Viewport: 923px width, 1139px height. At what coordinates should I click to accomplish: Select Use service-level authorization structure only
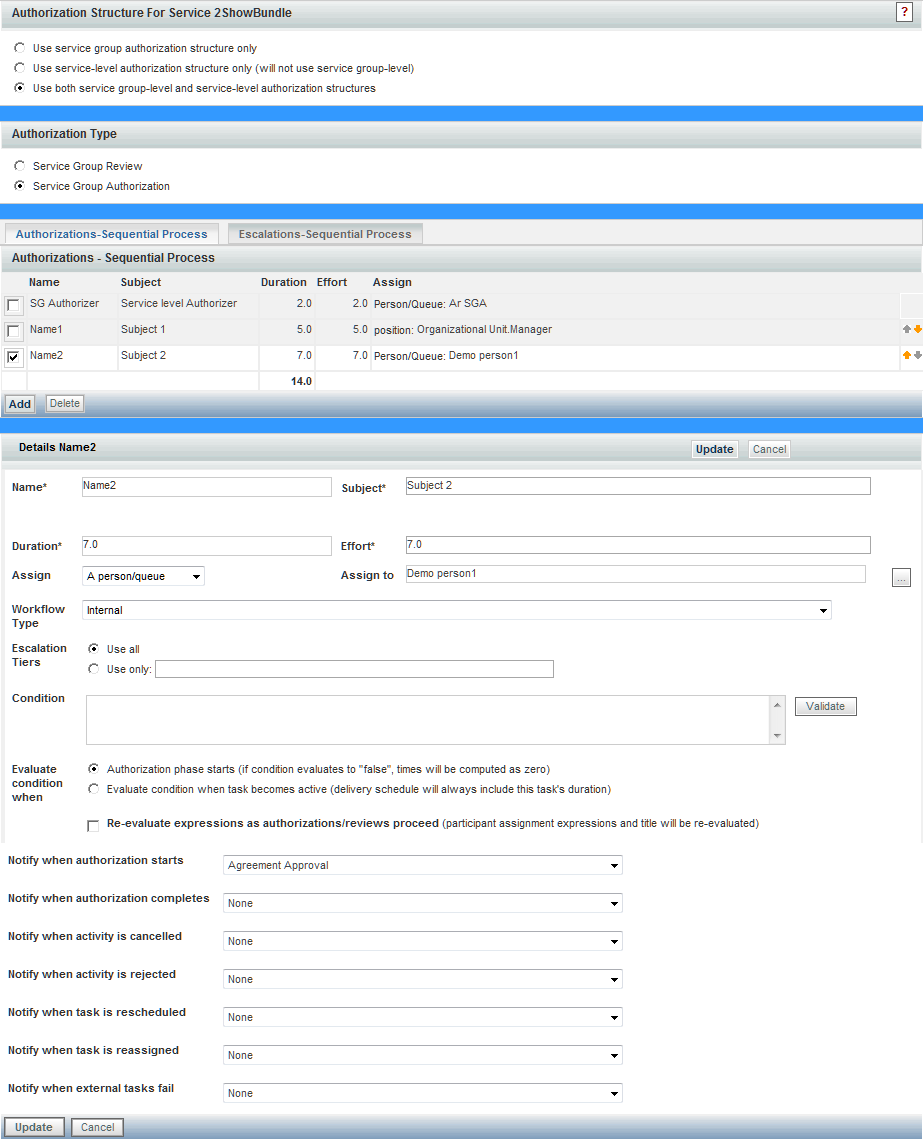[x=20, y=68]
